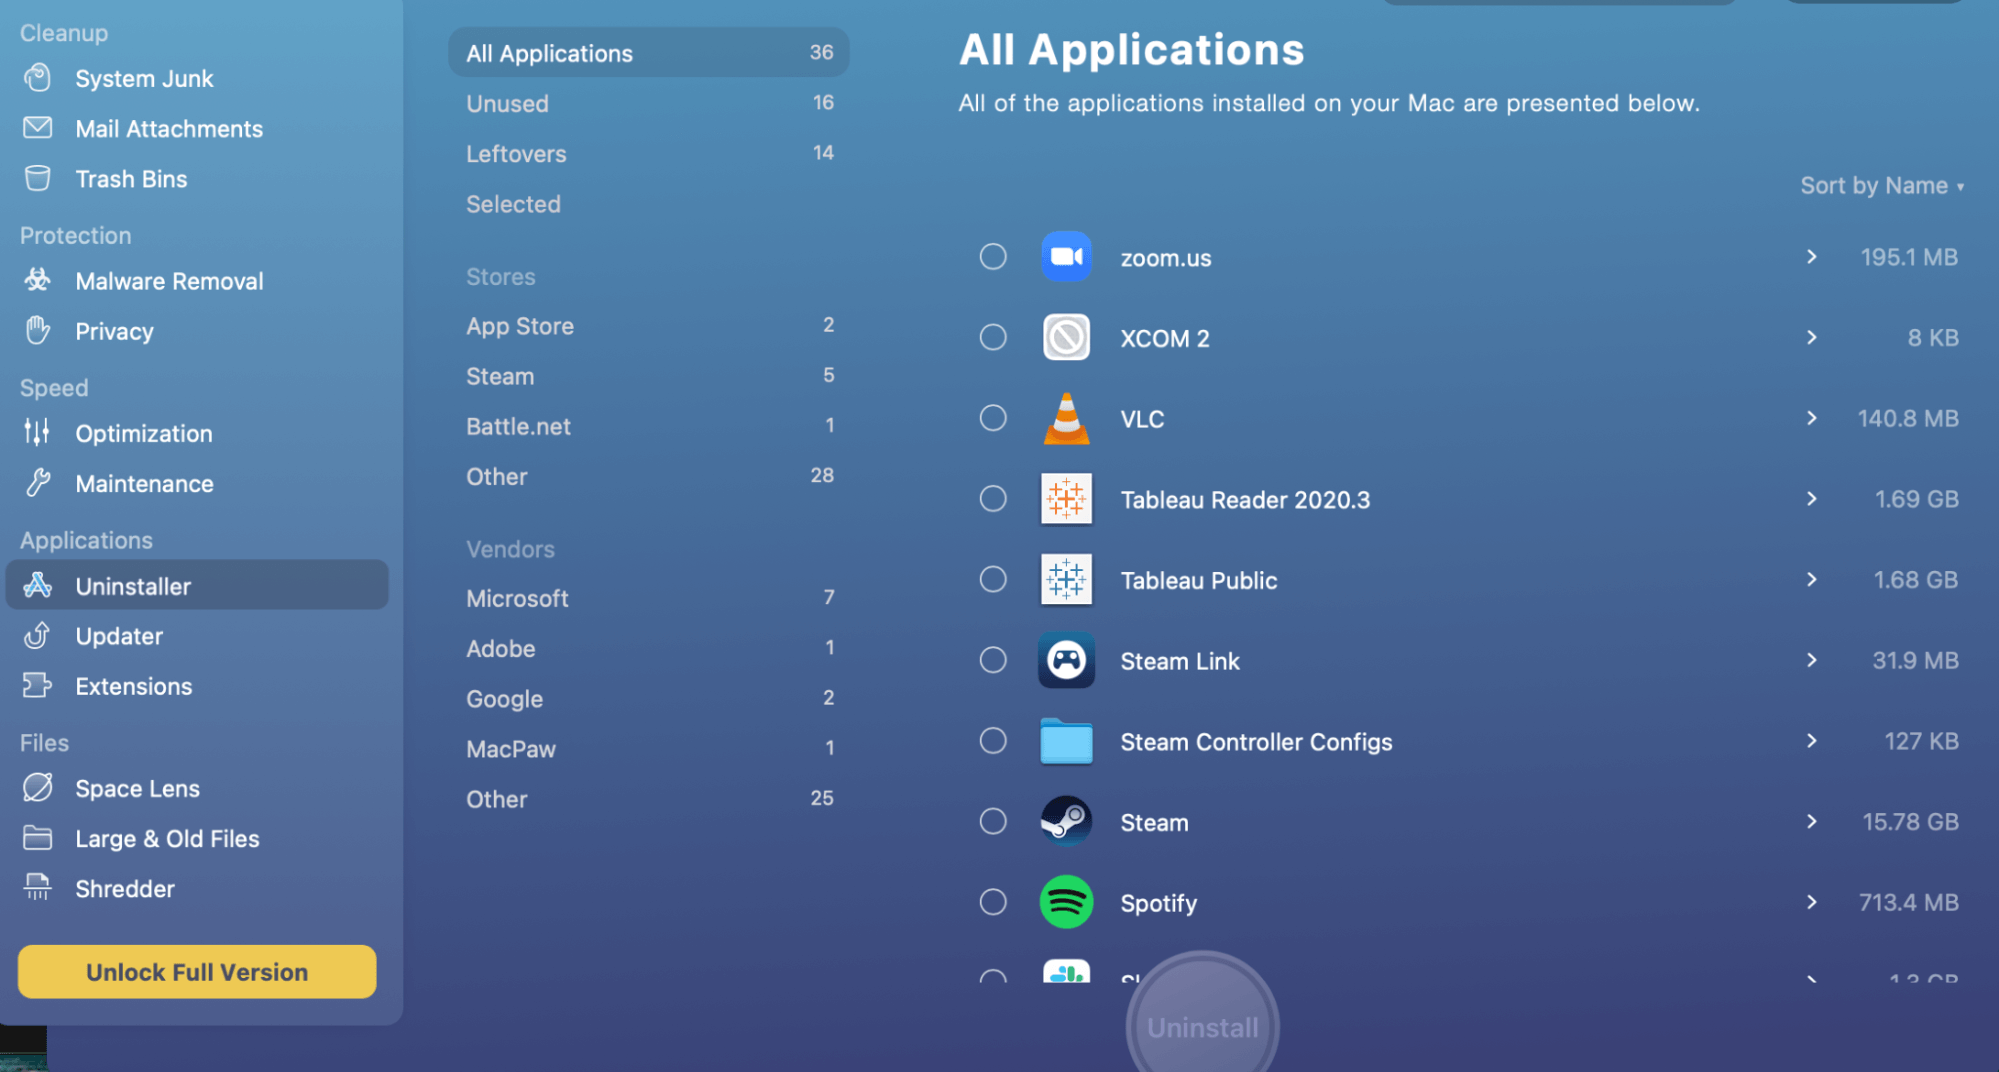Open the Space Lens icon

click(38, 788)
